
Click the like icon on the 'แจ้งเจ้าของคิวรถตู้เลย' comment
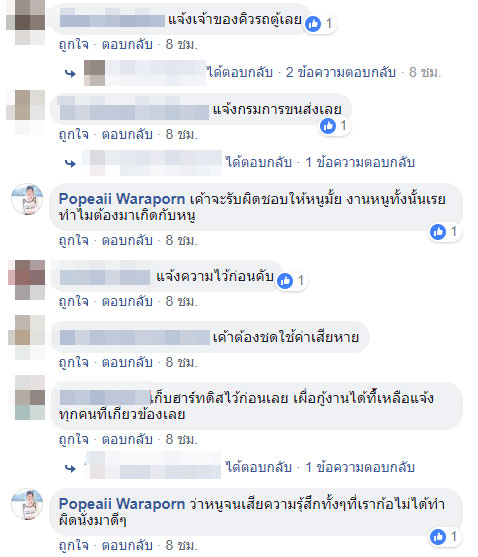coord(313,24)
